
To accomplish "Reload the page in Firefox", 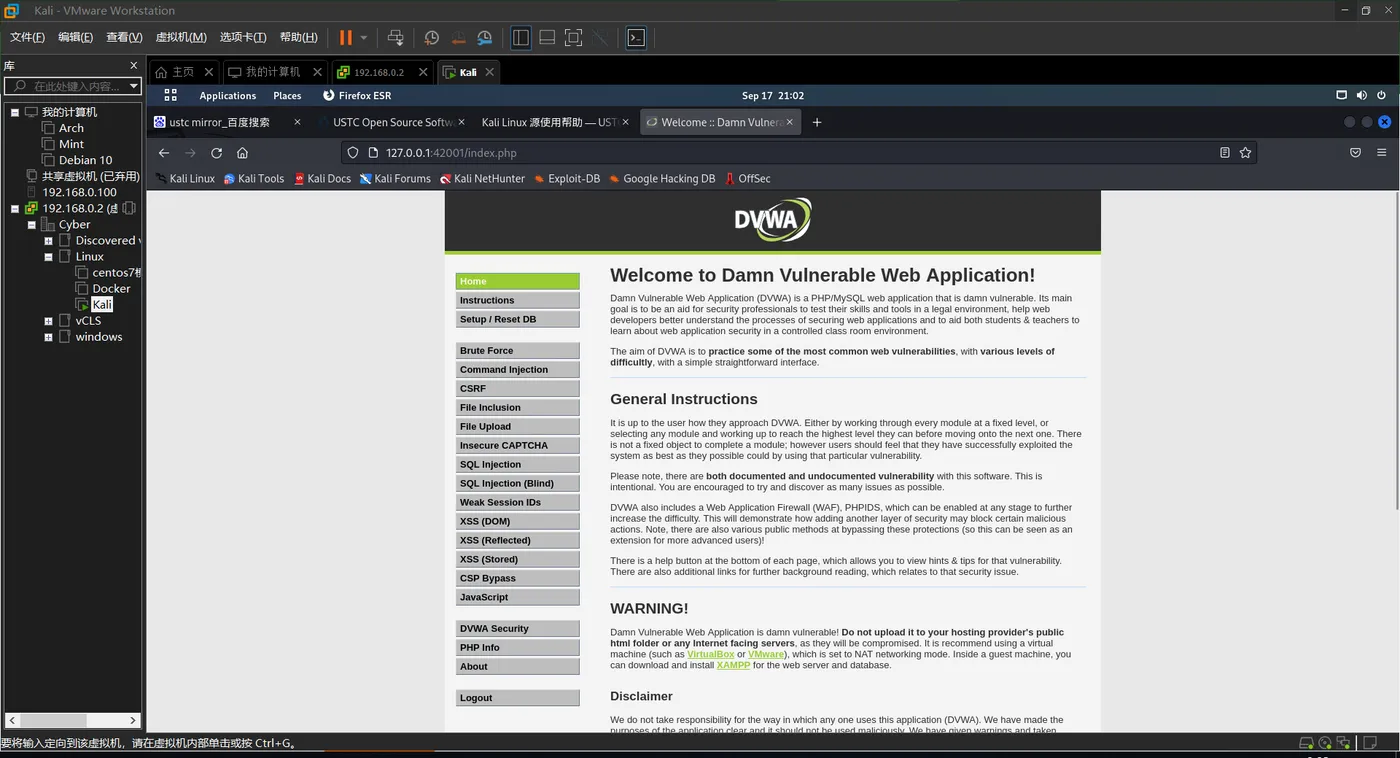I will [x=216, y=153].
